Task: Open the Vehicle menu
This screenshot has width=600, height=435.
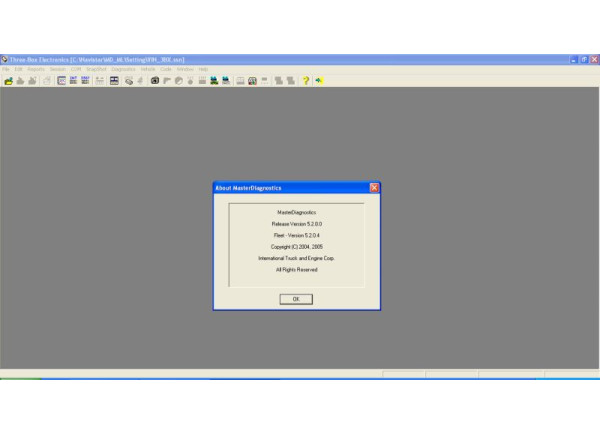Action: point(148,69)
